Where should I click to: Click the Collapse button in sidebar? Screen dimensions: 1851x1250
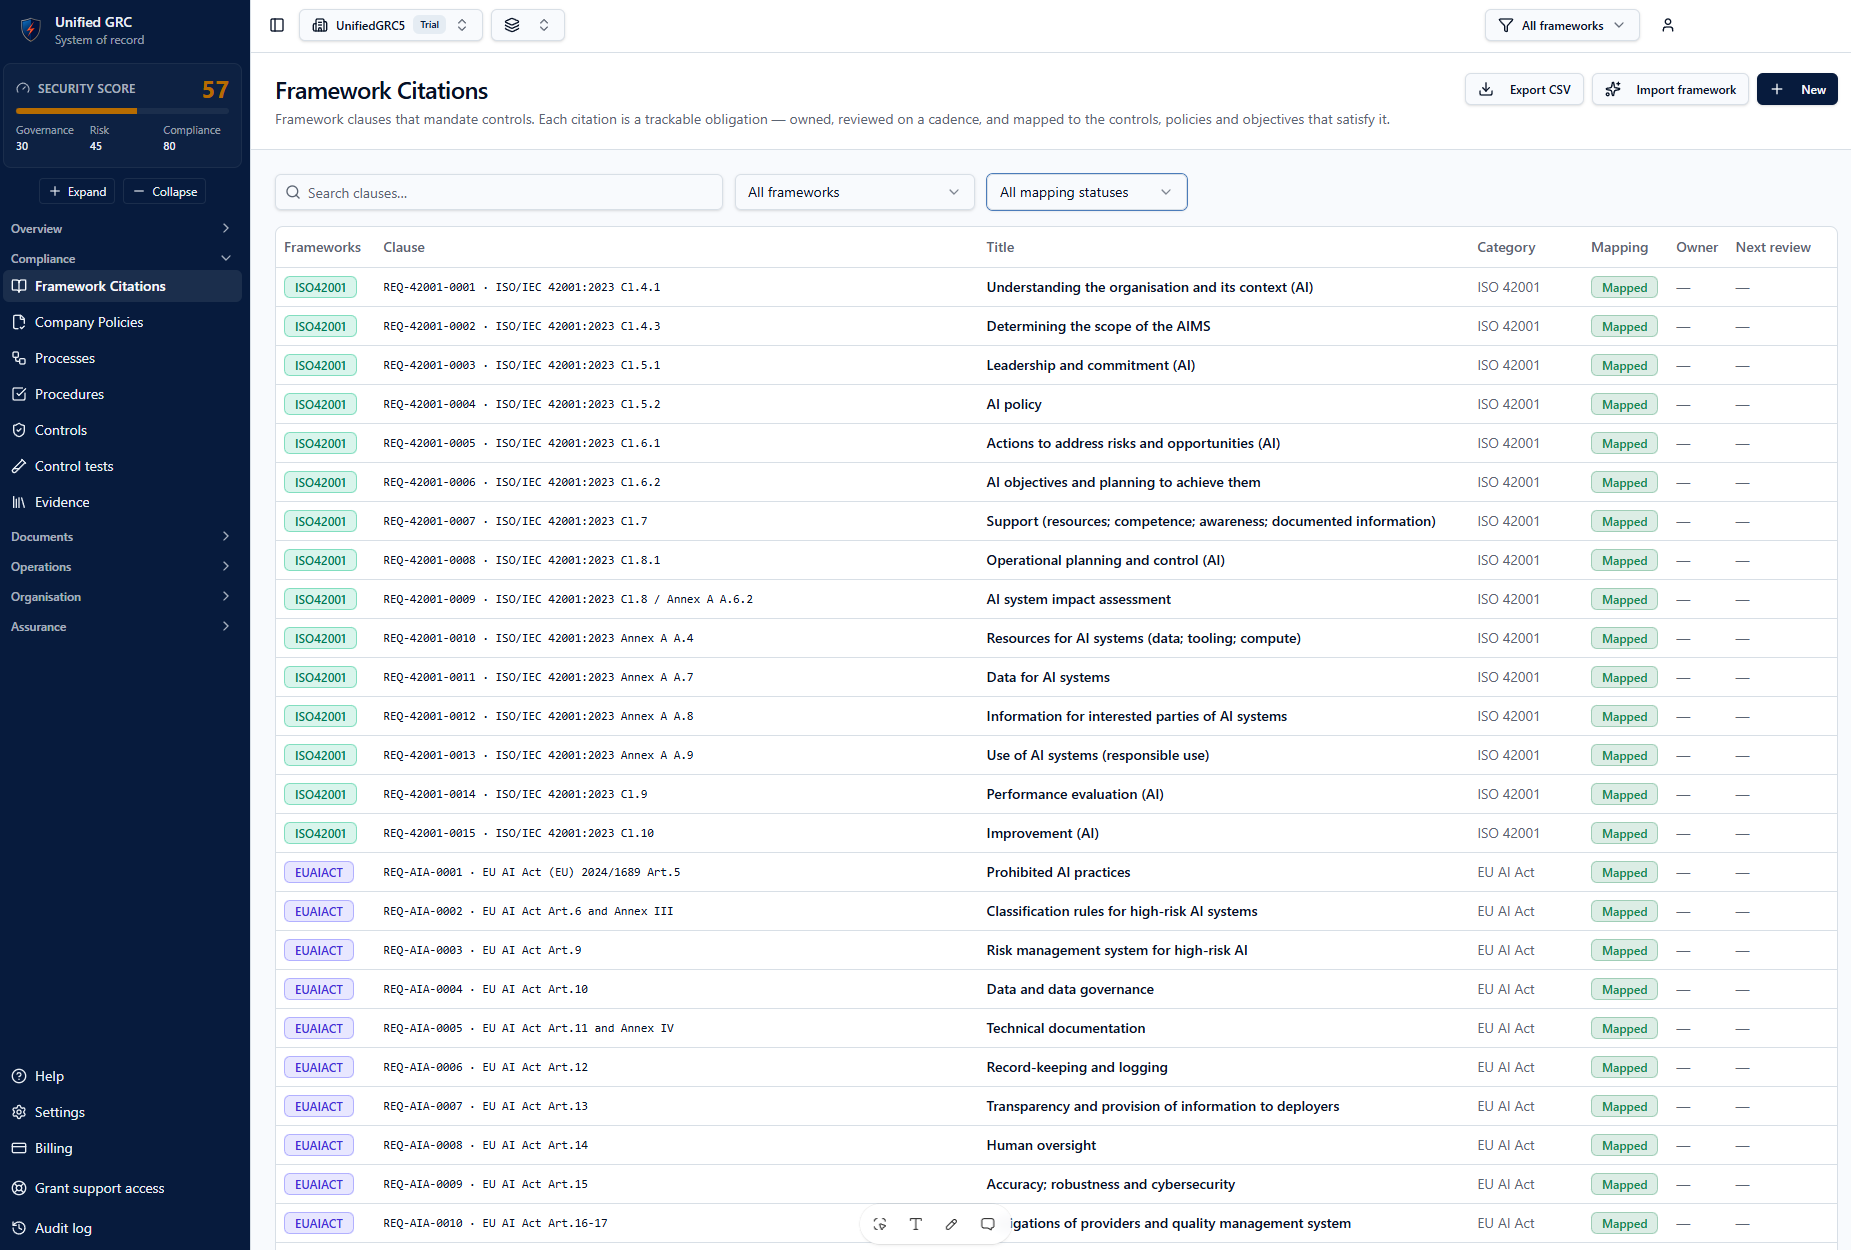click(164, 191)
